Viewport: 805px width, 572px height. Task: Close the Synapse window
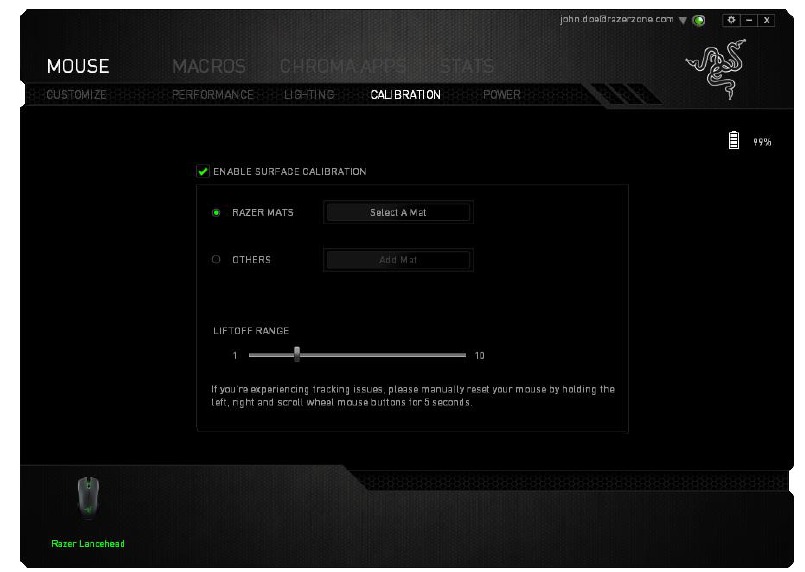pos(766,20)
